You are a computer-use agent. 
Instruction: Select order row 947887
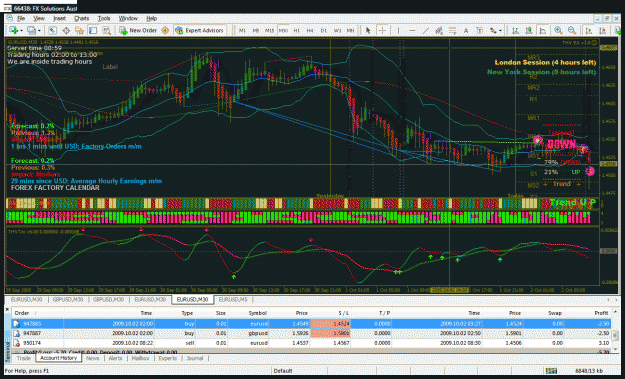(311, 333)
